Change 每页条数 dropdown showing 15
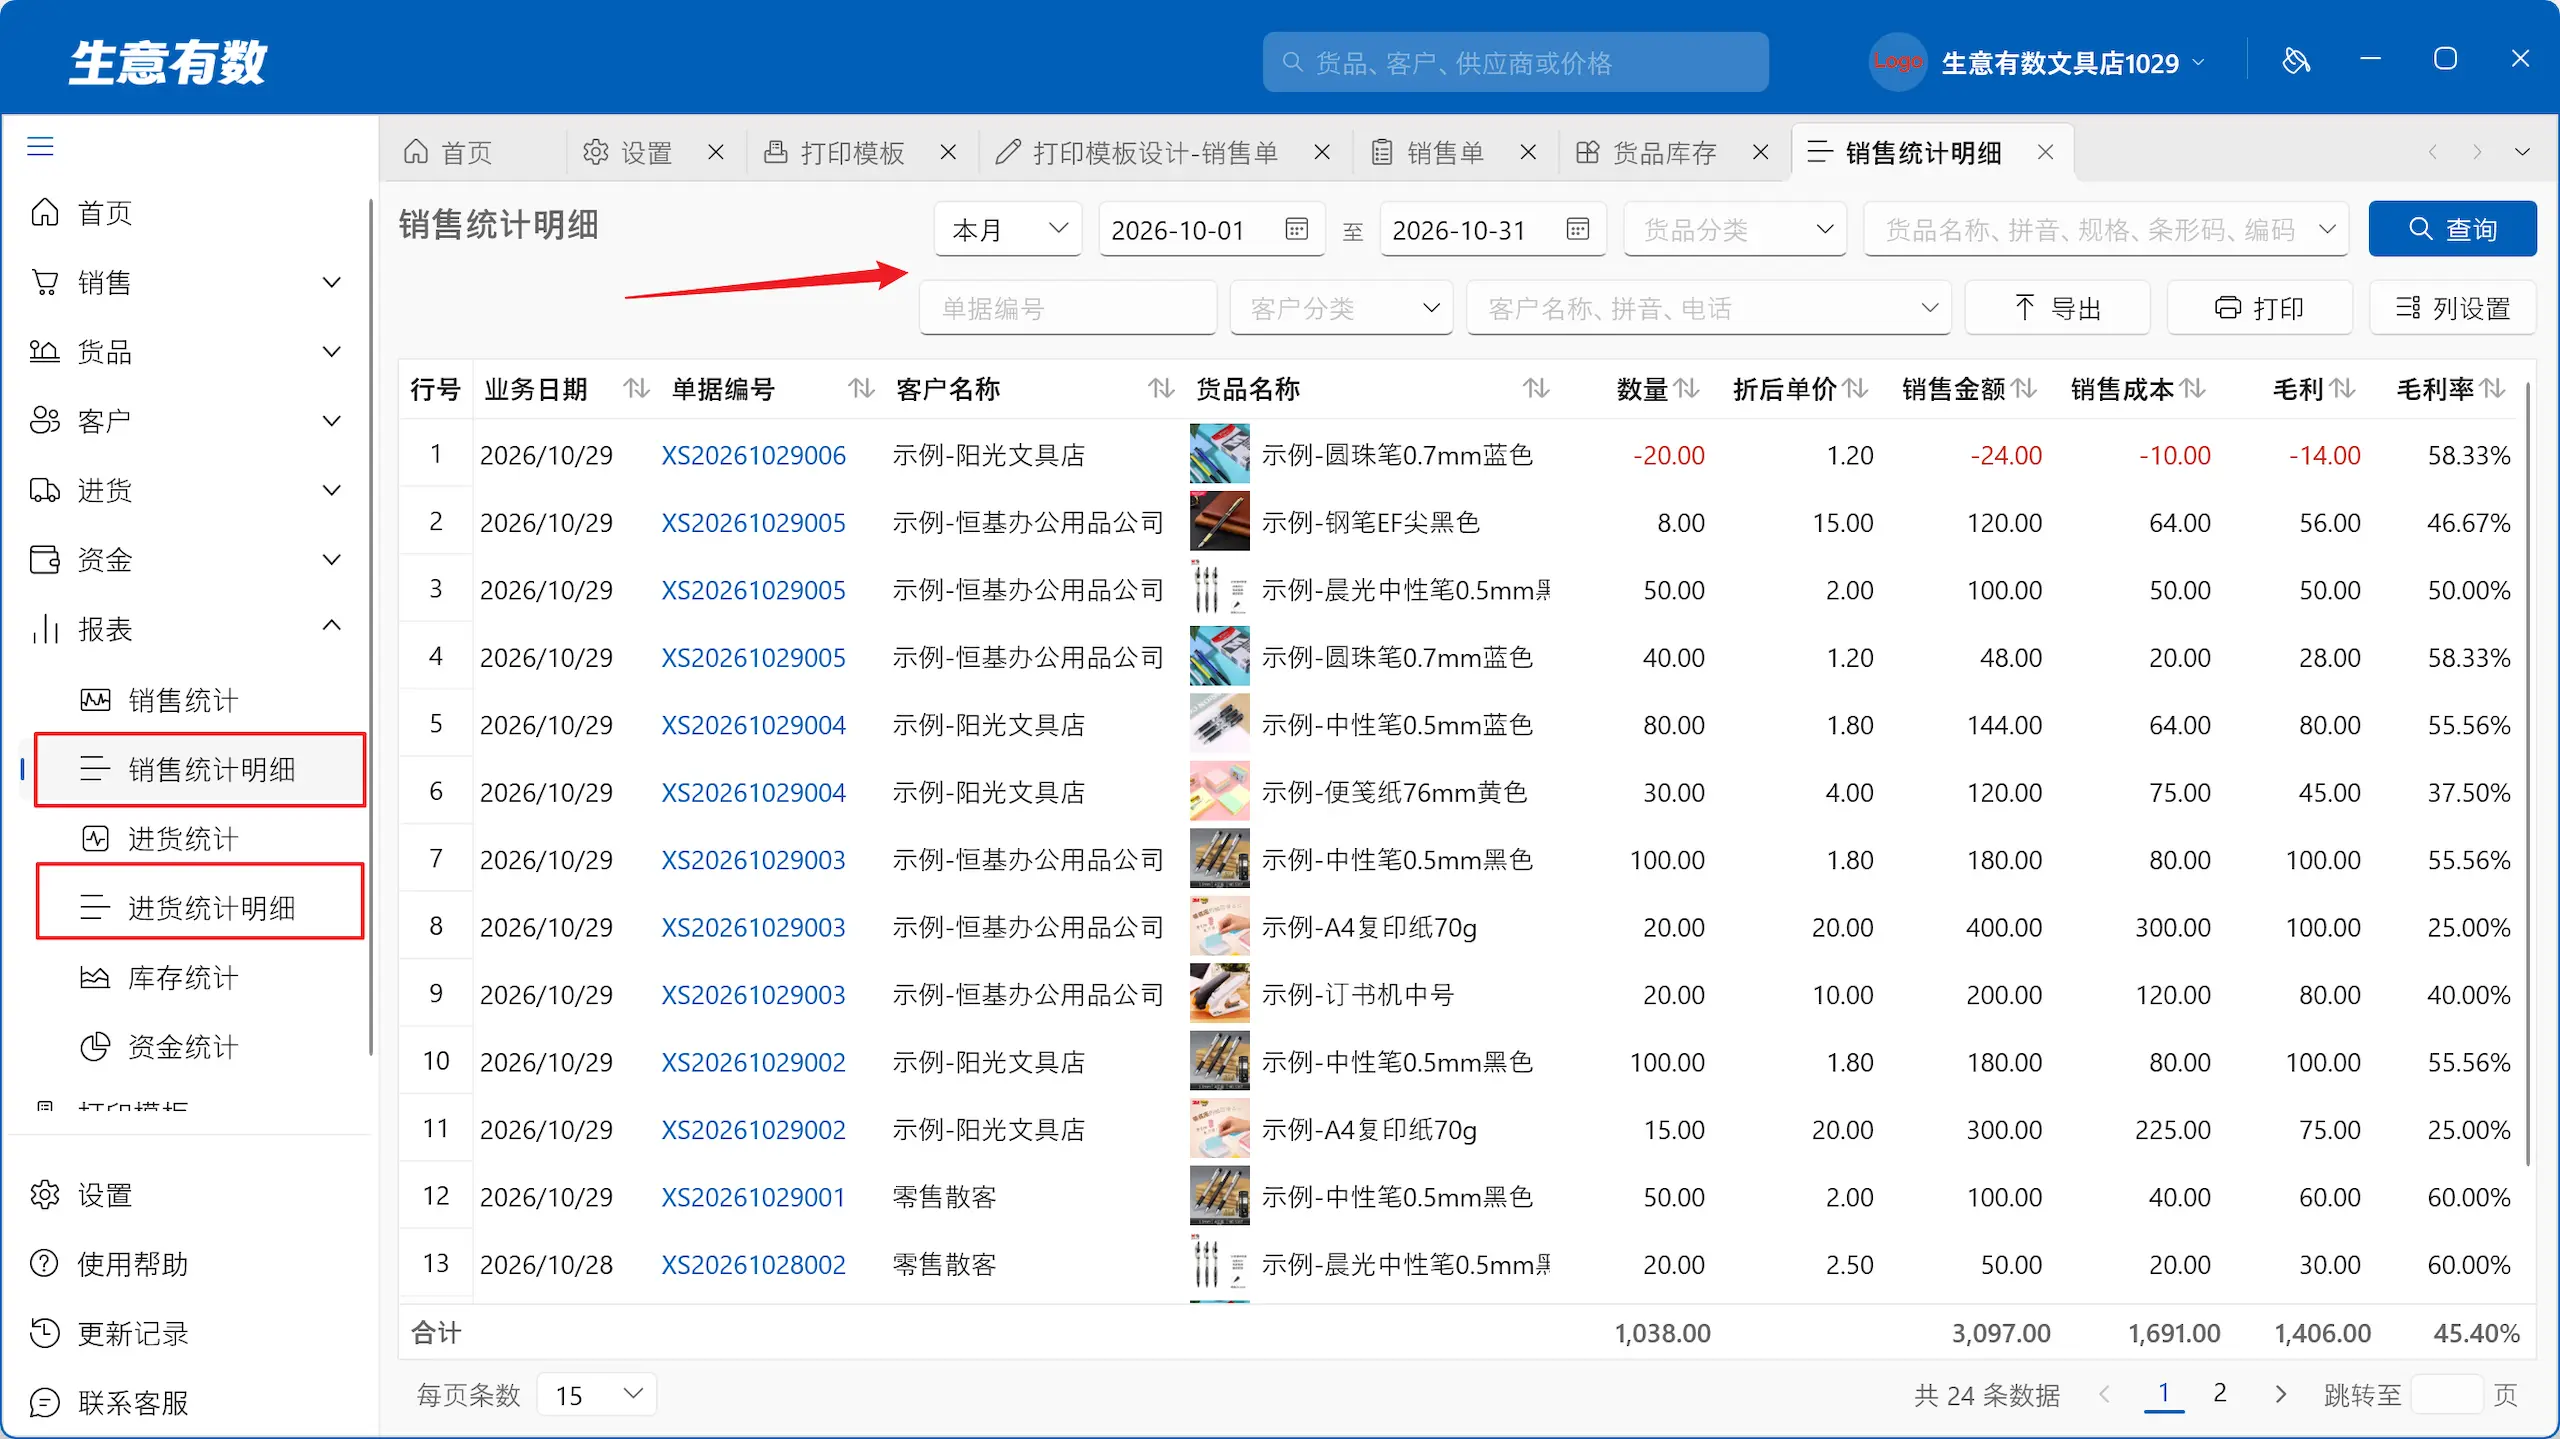The height and width of the screenshot is (1439, 2560). point(597,1394)
